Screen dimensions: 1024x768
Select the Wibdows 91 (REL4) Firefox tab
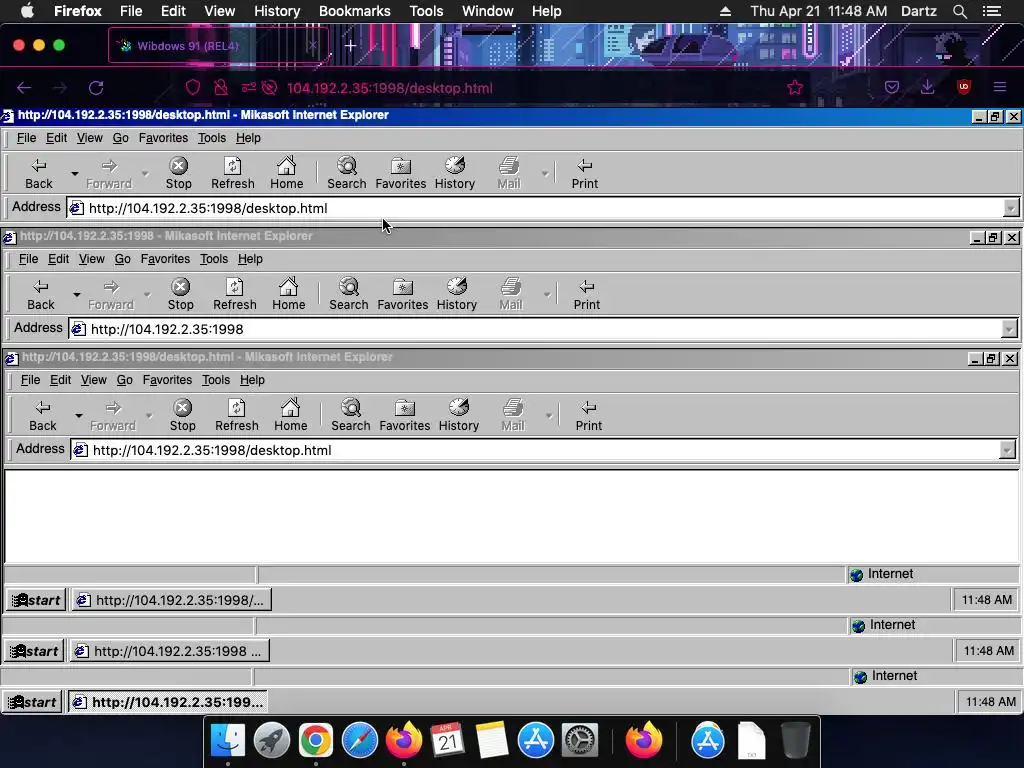[218, 46]
